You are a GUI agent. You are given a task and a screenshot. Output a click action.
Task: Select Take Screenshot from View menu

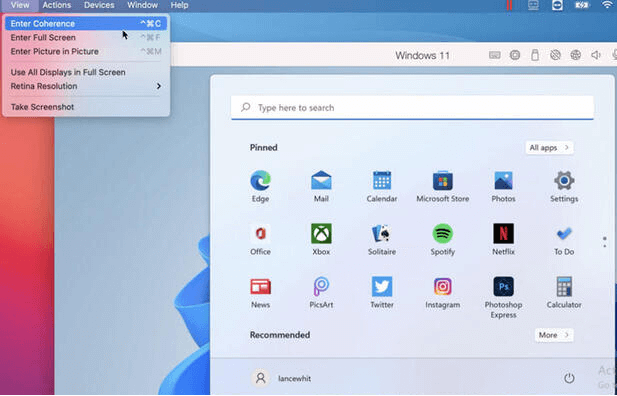(x=87, y=107)
